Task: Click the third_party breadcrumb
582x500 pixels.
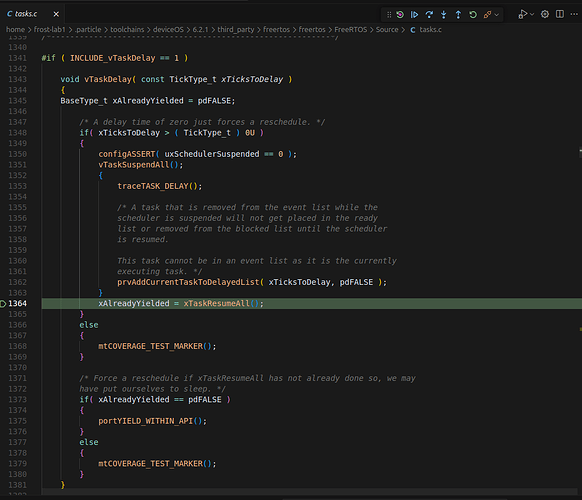Action: pyautogui.click(x=236, y=29)
